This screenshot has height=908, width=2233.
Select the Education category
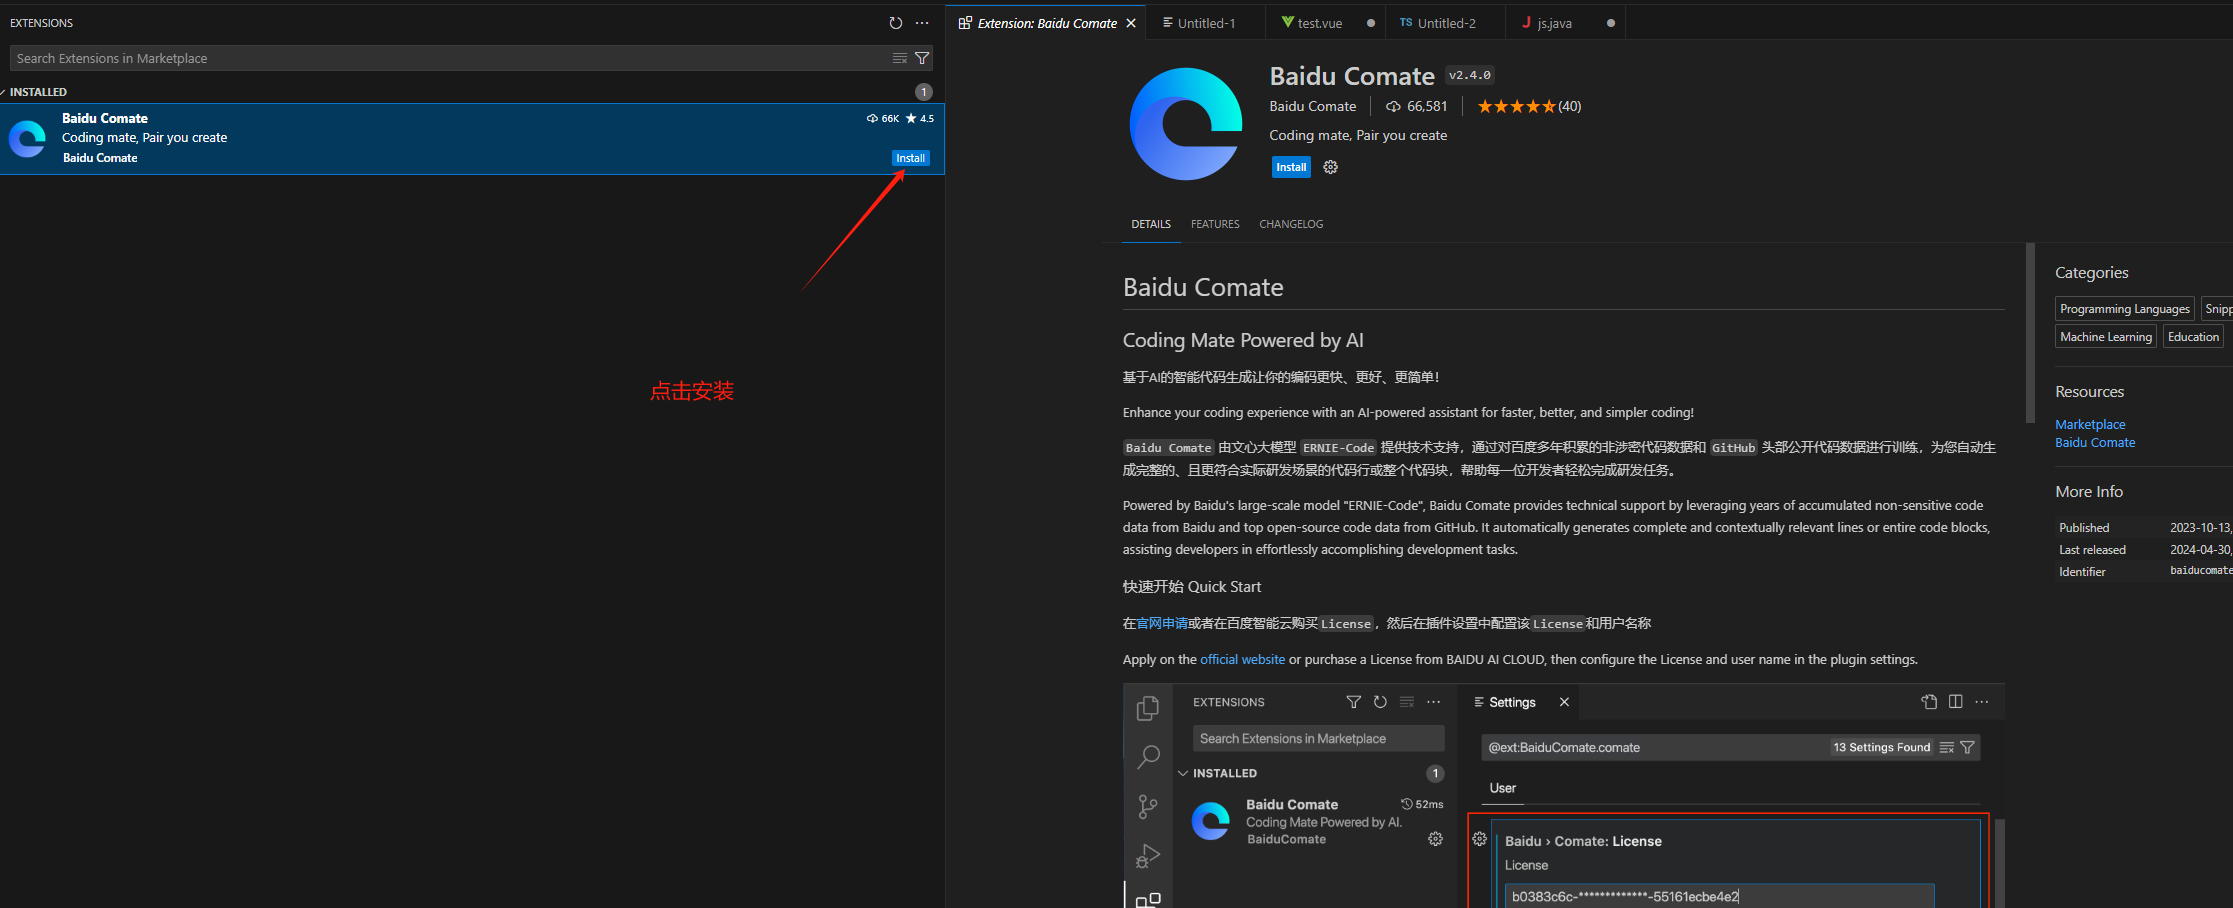2193,337
